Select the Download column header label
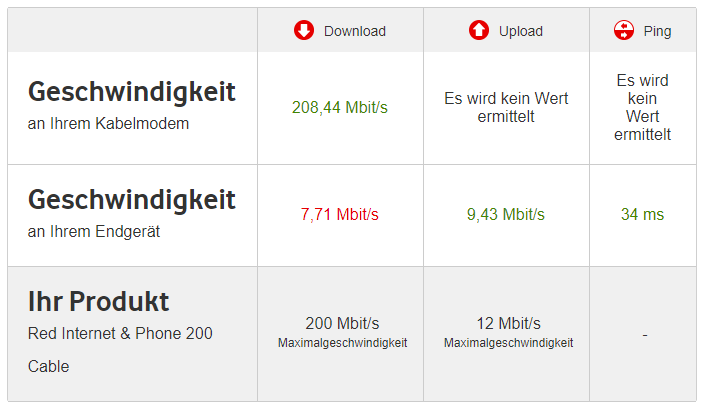This screenshot has width=706, height=412. click(x=354, y=31)
